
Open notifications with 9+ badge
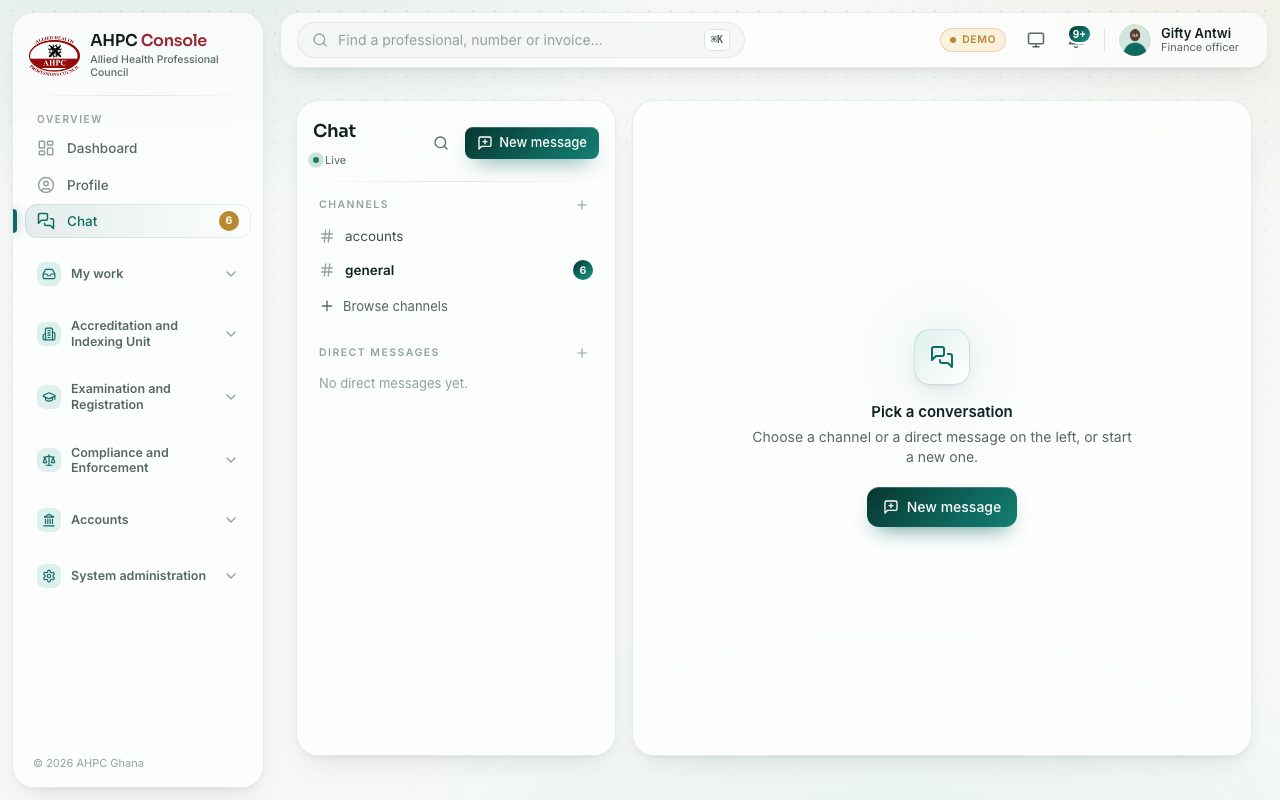pyautogui.click(x=1077, y=39)
